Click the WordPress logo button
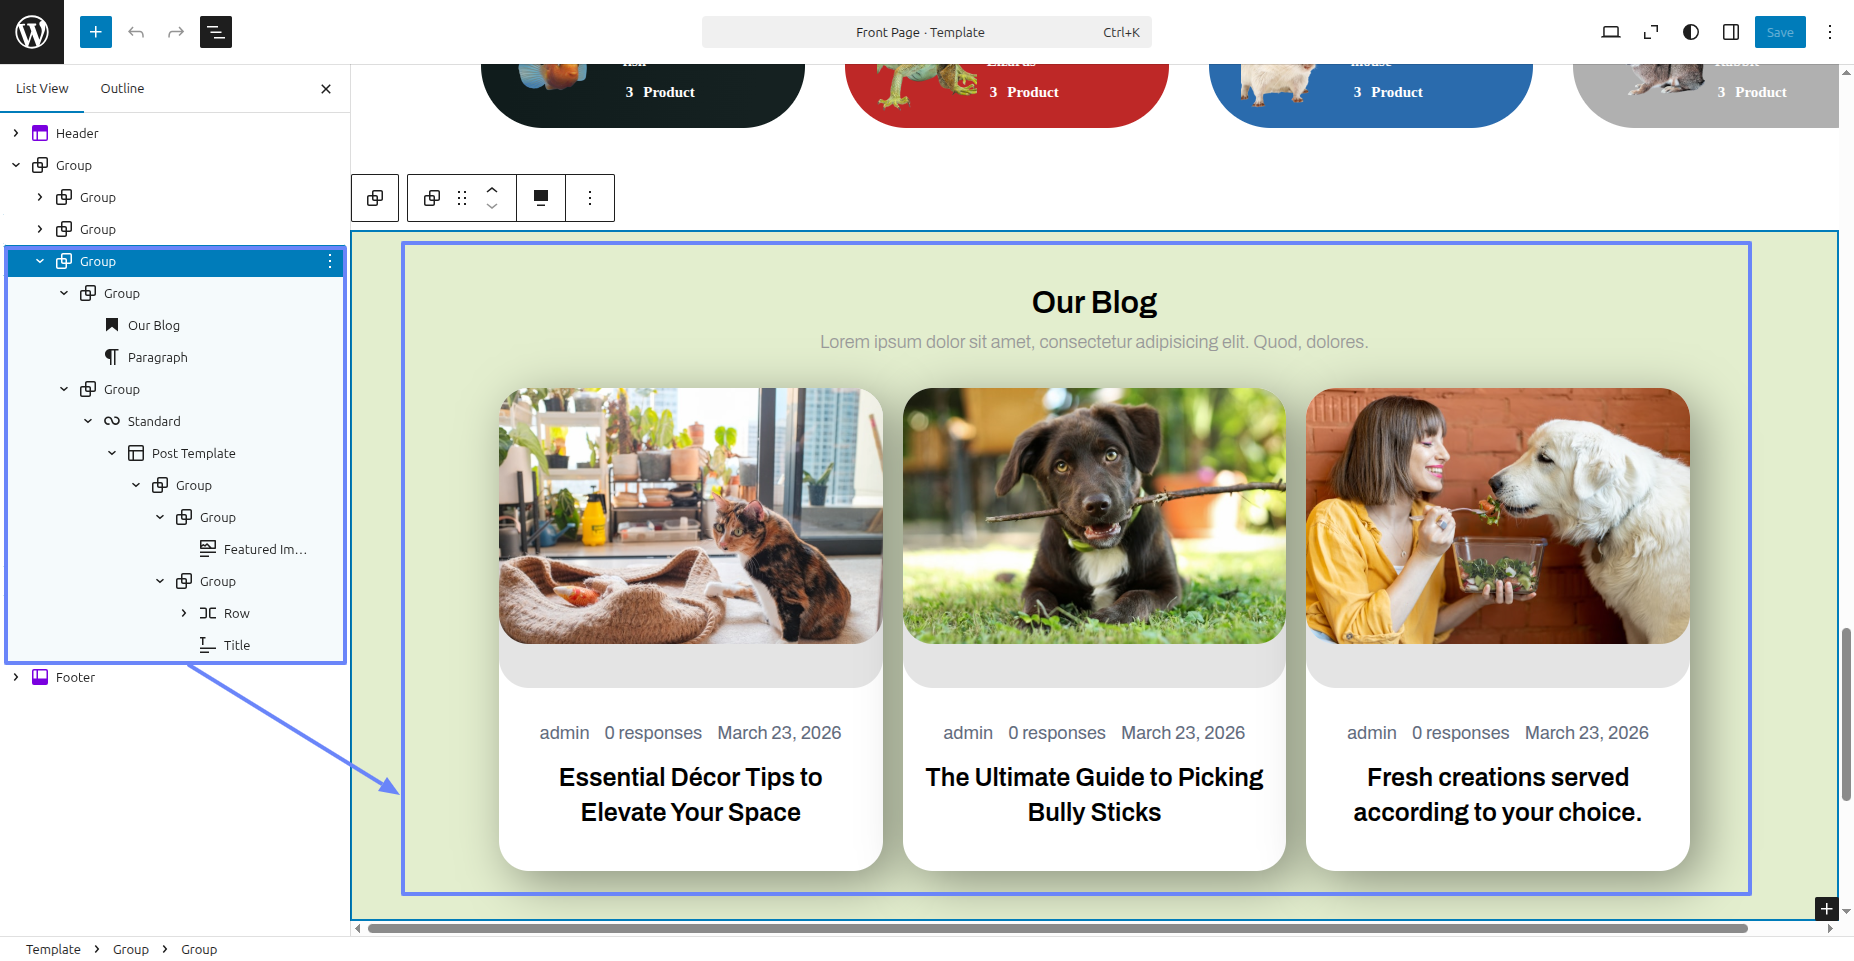The height and width of the screenshot is (961, 1854). click(x=32, y=32)
